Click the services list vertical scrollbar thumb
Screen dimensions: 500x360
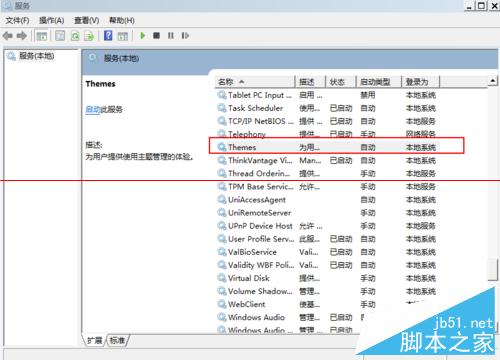click(493, 269)
